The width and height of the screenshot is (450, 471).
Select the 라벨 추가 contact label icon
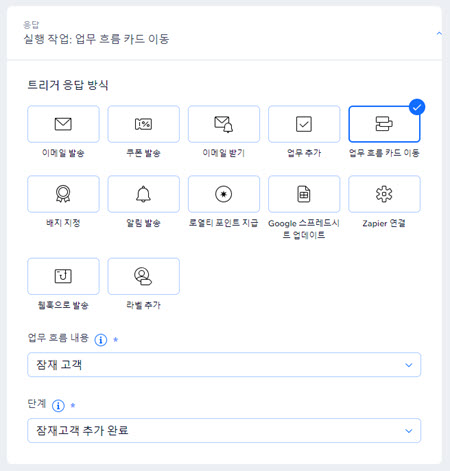(x=143, y=276)
